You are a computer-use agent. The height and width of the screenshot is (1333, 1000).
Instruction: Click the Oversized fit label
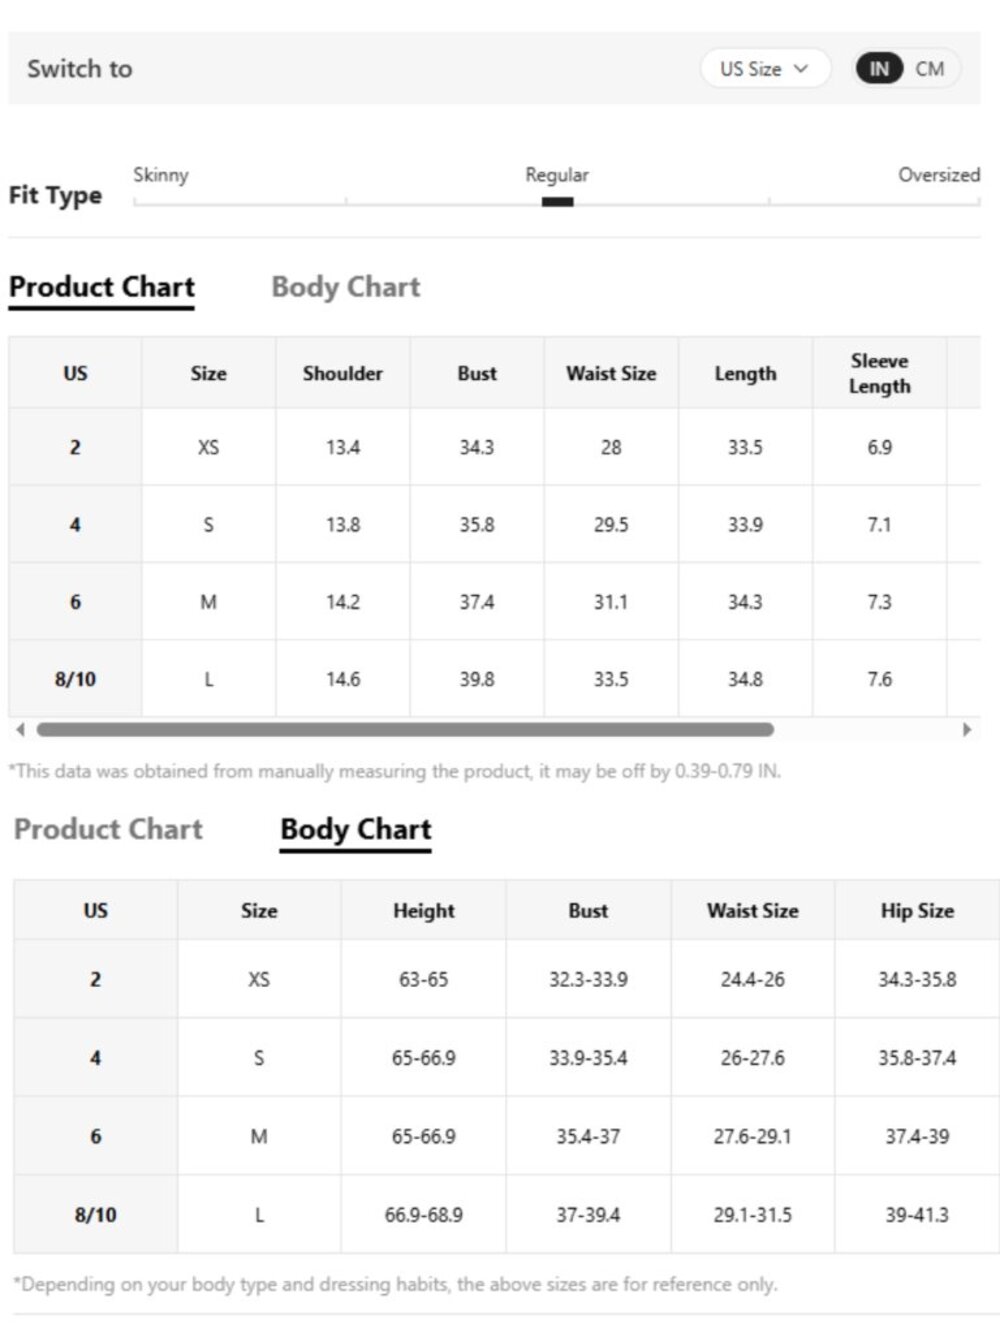point(939,175)
